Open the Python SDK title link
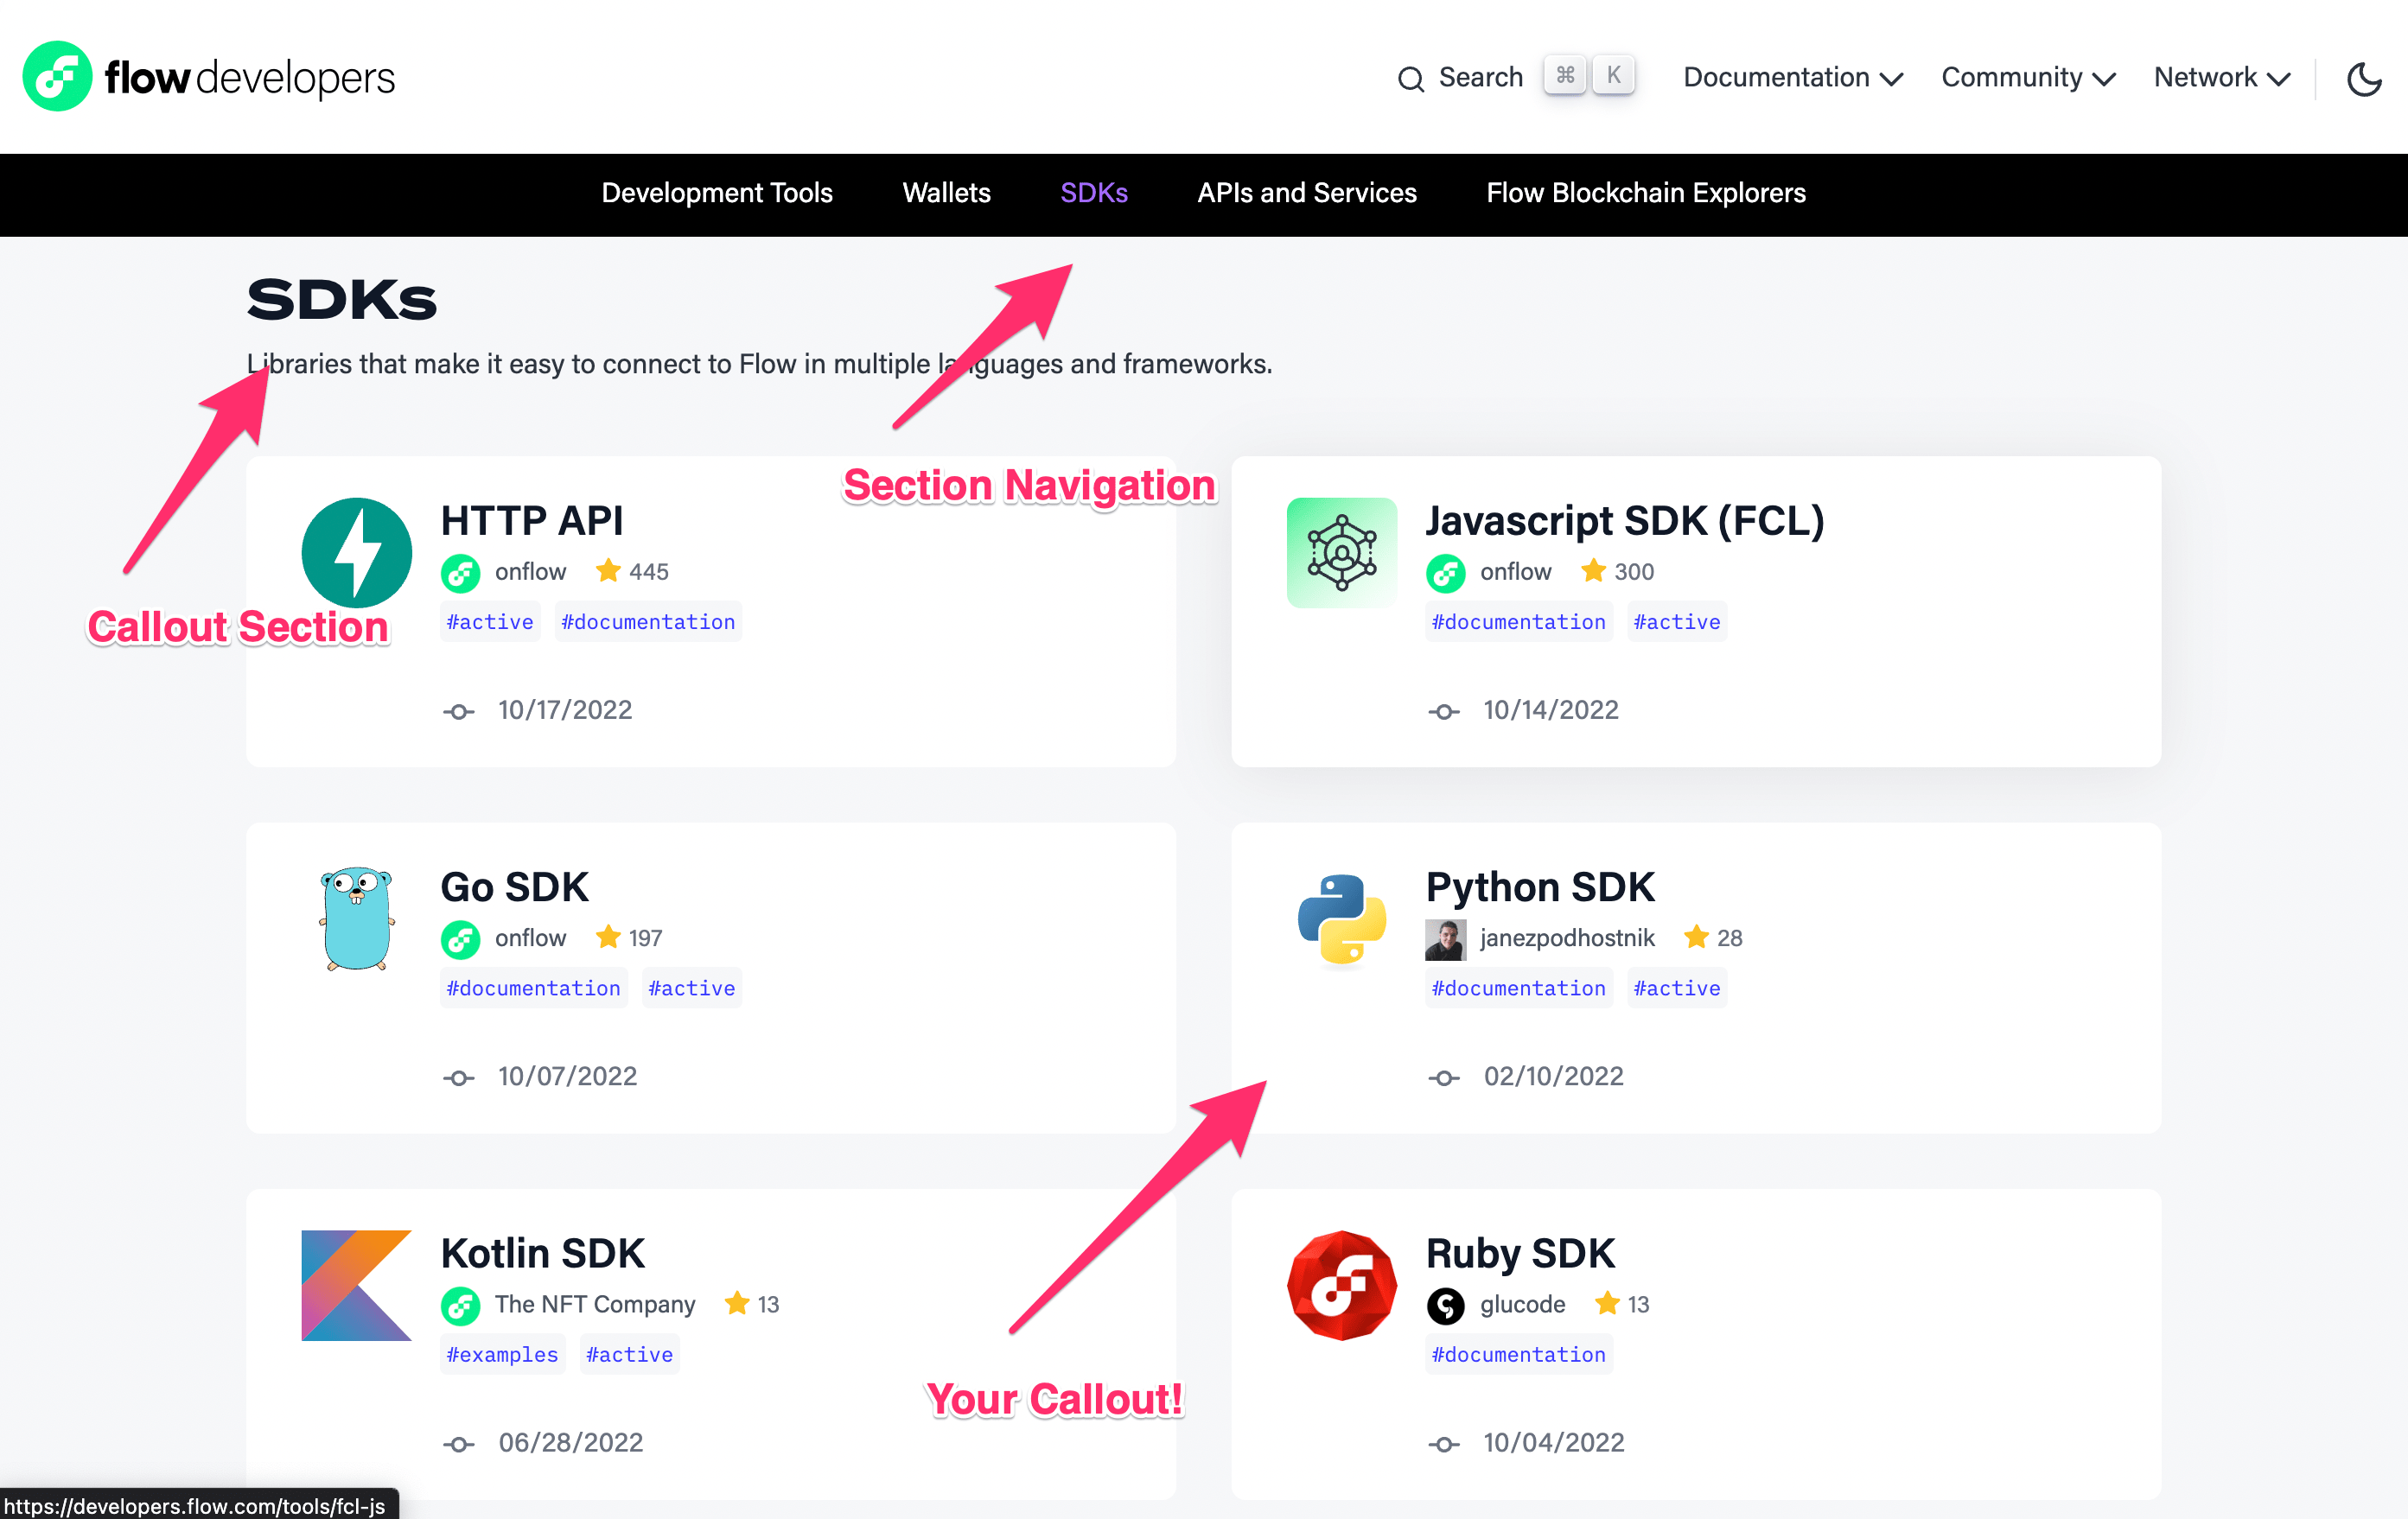 click(1539, 887)
